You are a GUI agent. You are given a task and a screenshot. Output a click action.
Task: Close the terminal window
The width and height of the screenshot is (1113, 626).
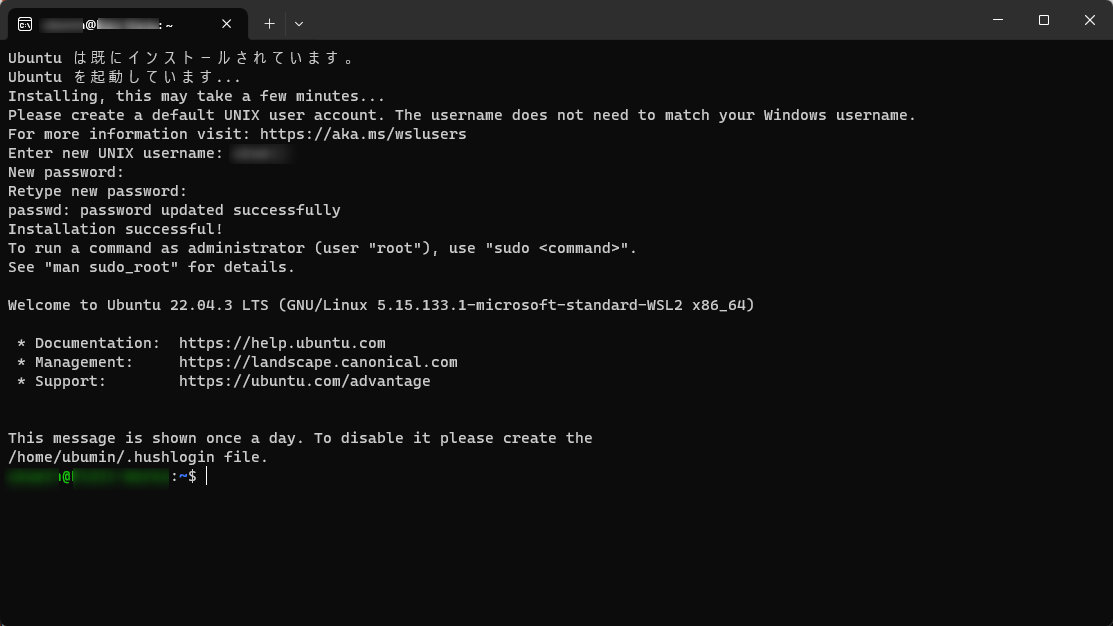coord(1090,20)
